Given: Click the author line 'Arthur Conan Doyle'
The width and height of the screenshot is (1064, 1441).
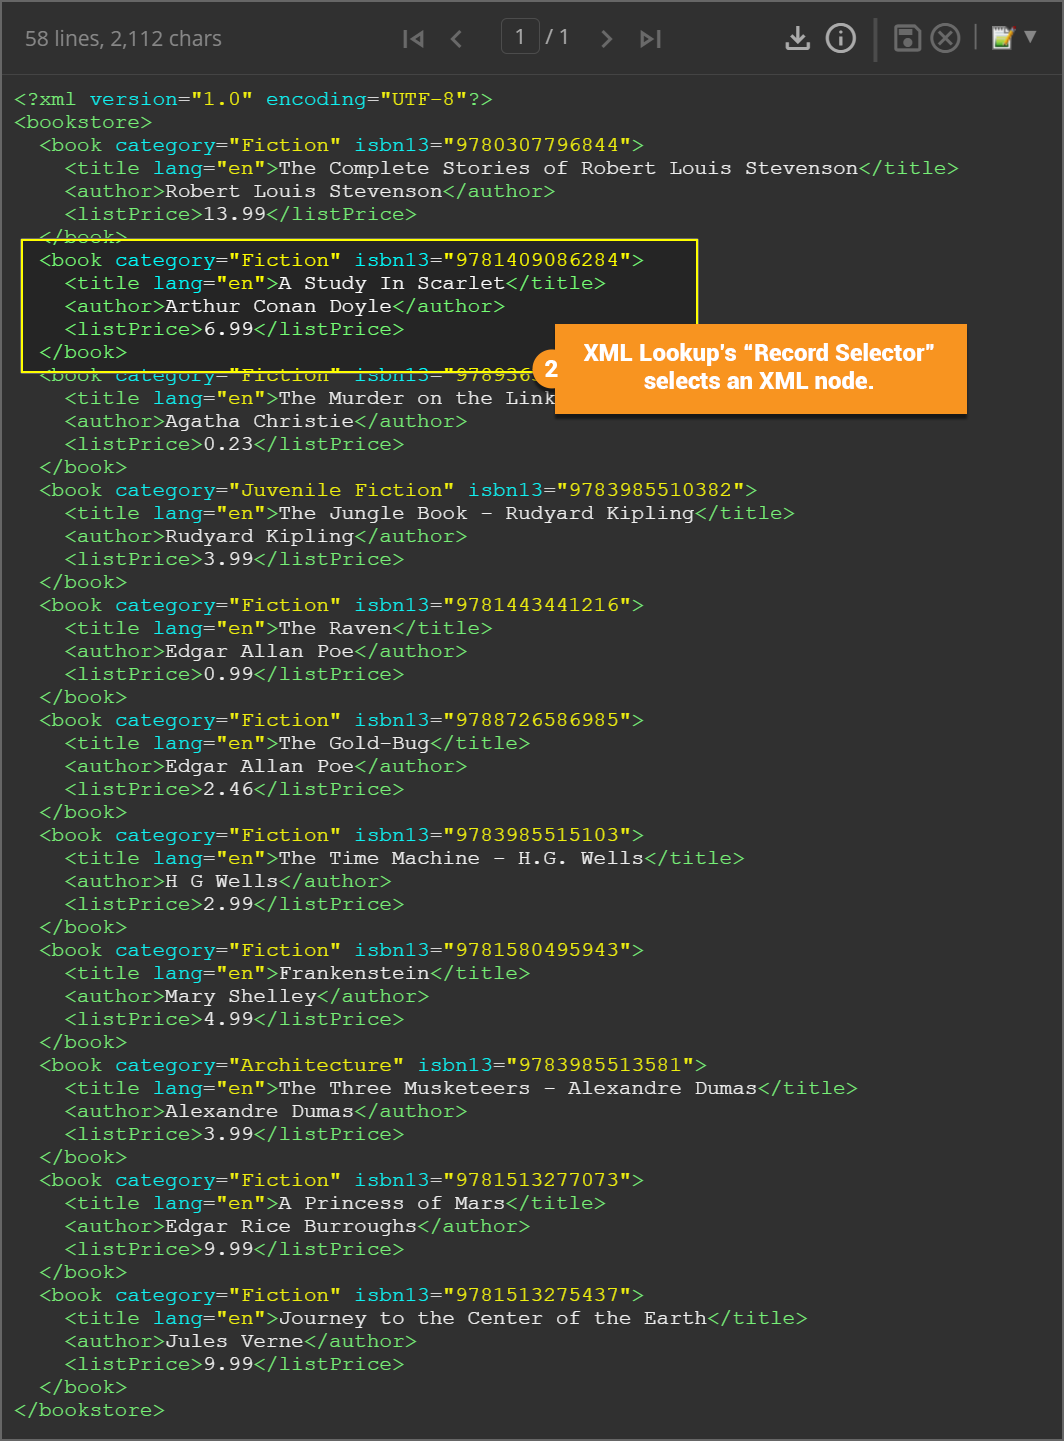Looking at the screenshot, I should 285,306.
